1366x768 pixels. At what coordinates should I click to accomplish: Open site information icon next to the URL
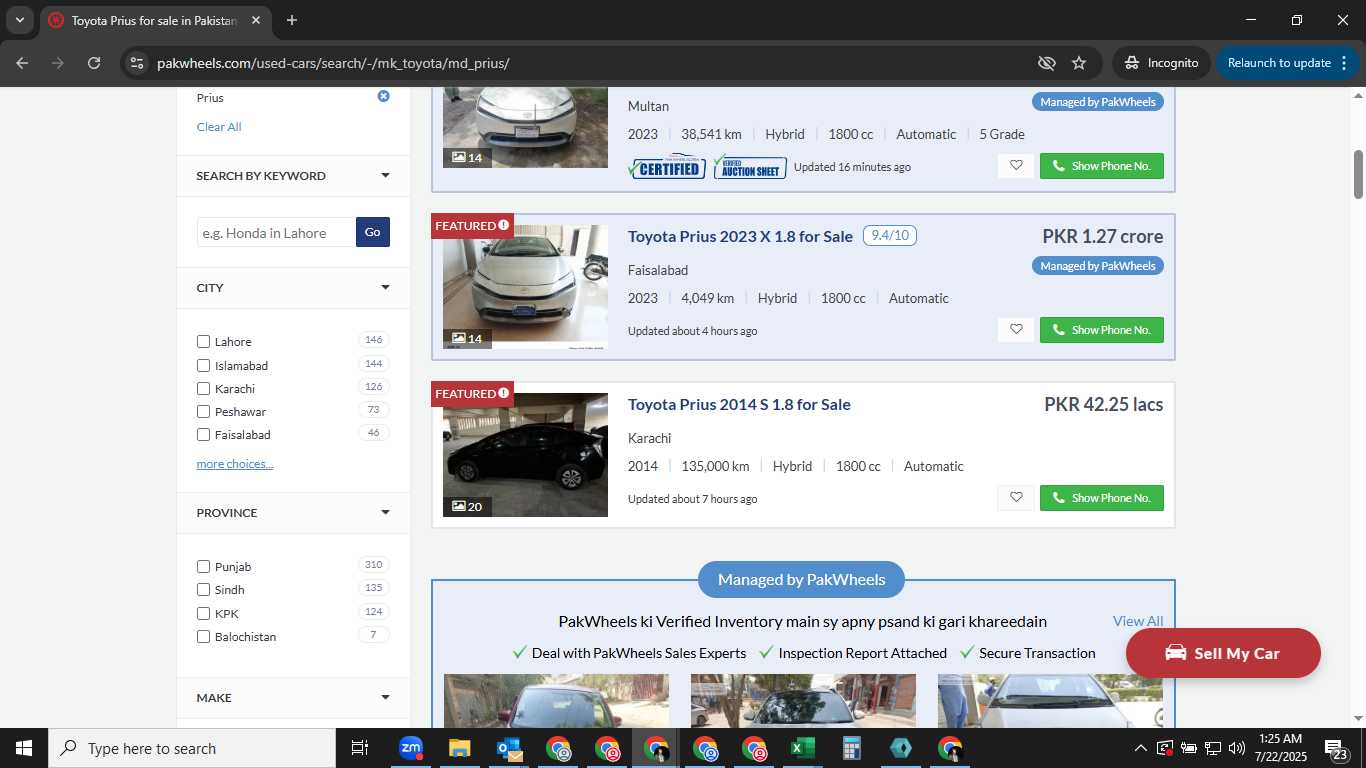pyautogui.click(x=137, y=62)
